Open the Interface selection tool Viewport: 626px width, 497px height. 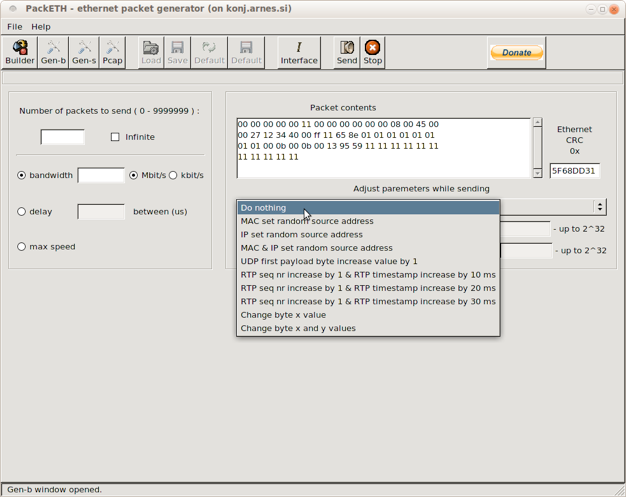point(299,53)
